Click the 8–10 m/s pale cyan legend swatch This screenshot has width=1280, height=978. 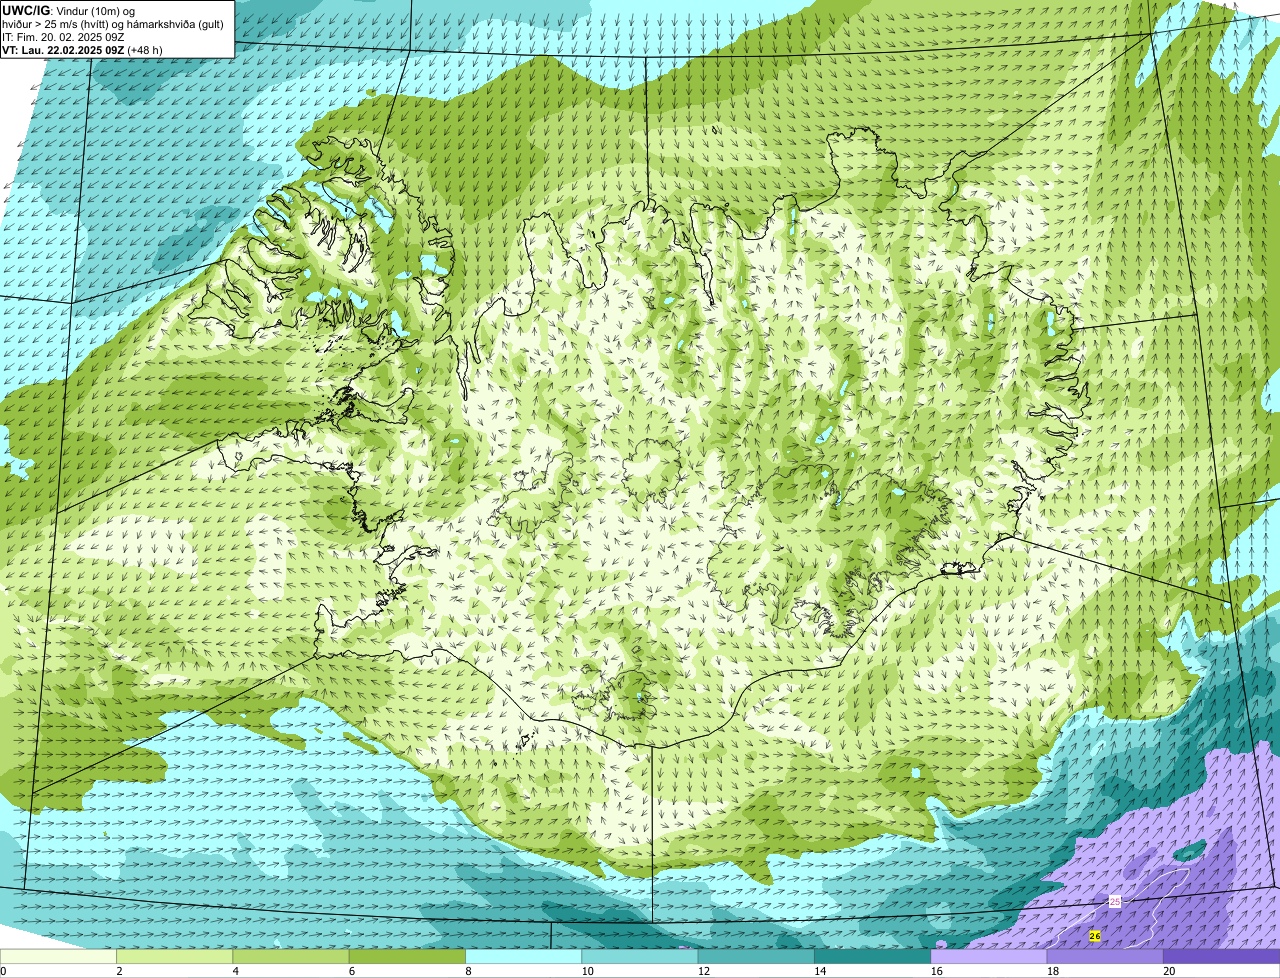[x=523, y=957]
